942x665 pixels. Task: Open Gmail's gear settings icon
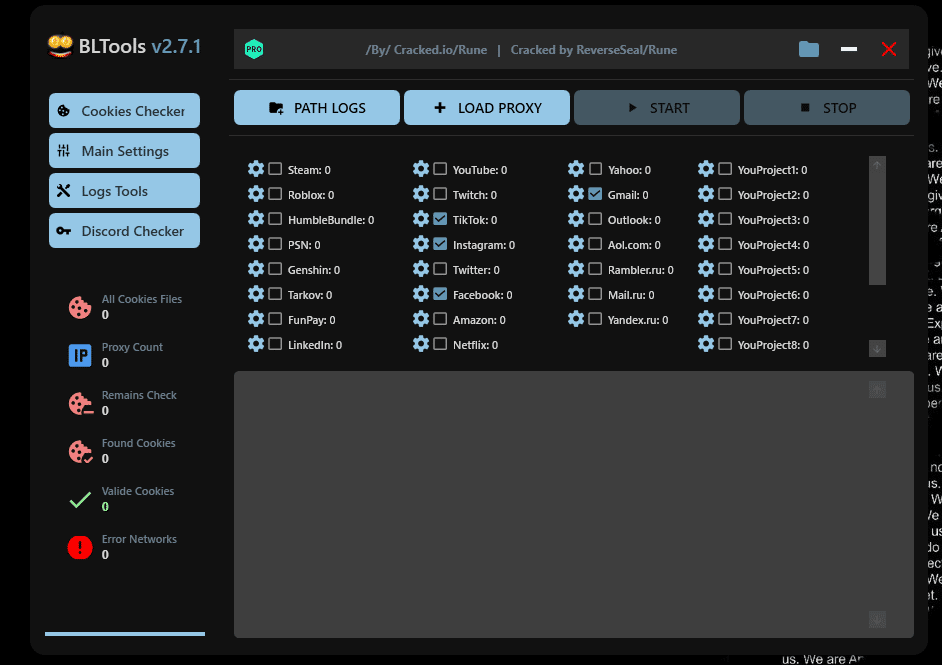tap(576, 194)
